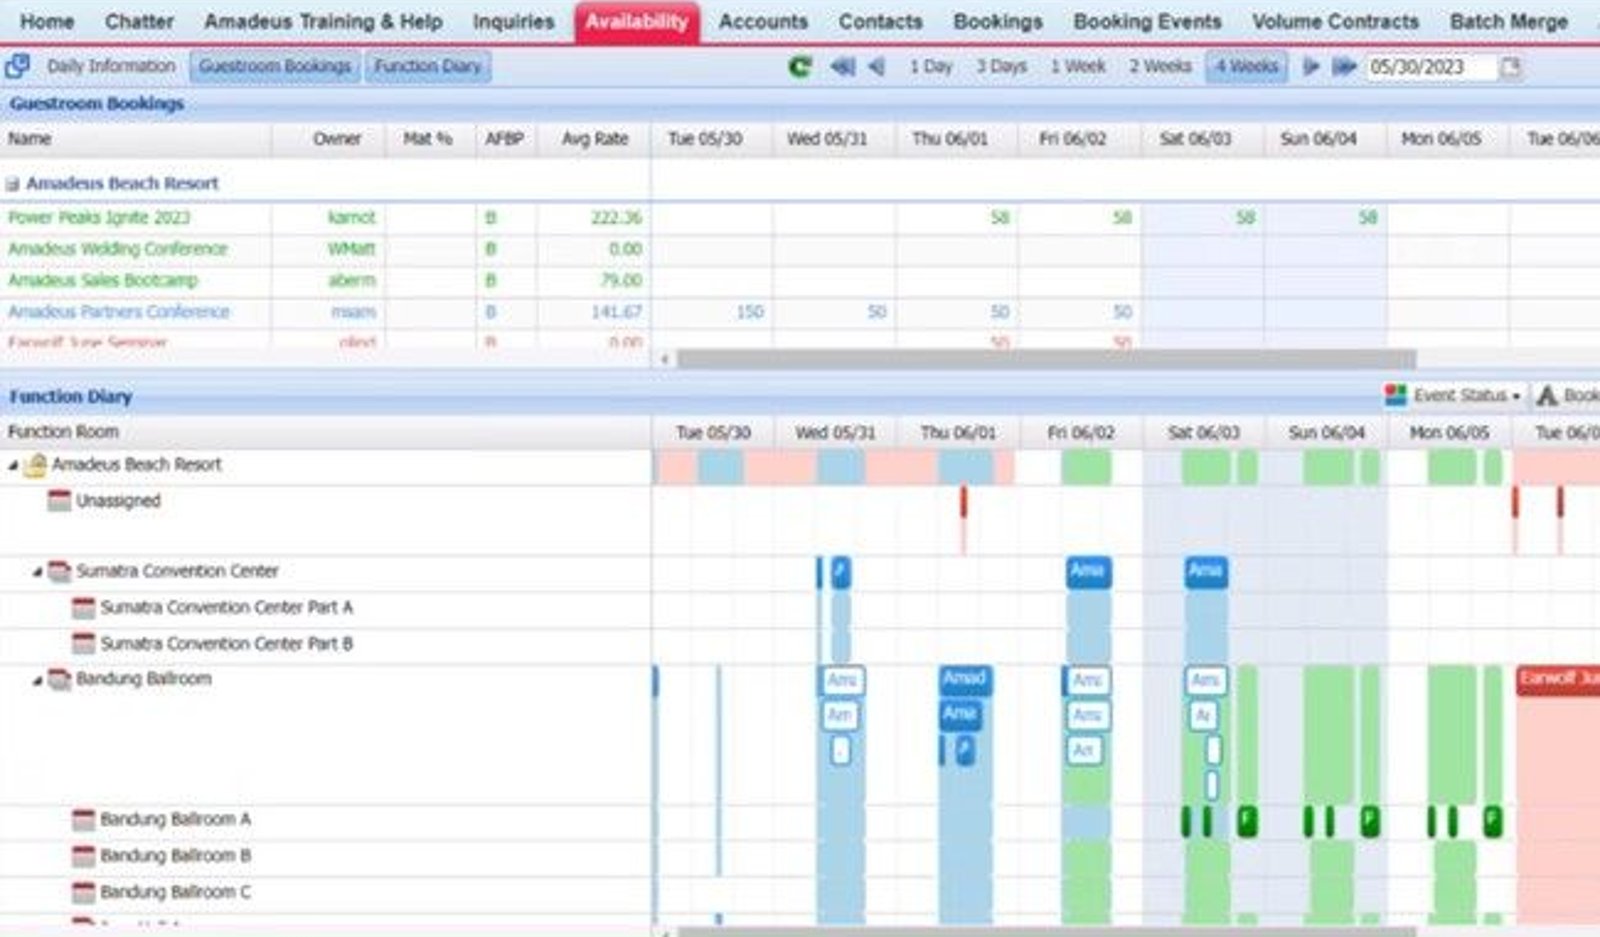Viewport: 1600px width, 937px height.
Task: Click Sumatra Convention Center room icon
Action: click(x=59, y=571)
